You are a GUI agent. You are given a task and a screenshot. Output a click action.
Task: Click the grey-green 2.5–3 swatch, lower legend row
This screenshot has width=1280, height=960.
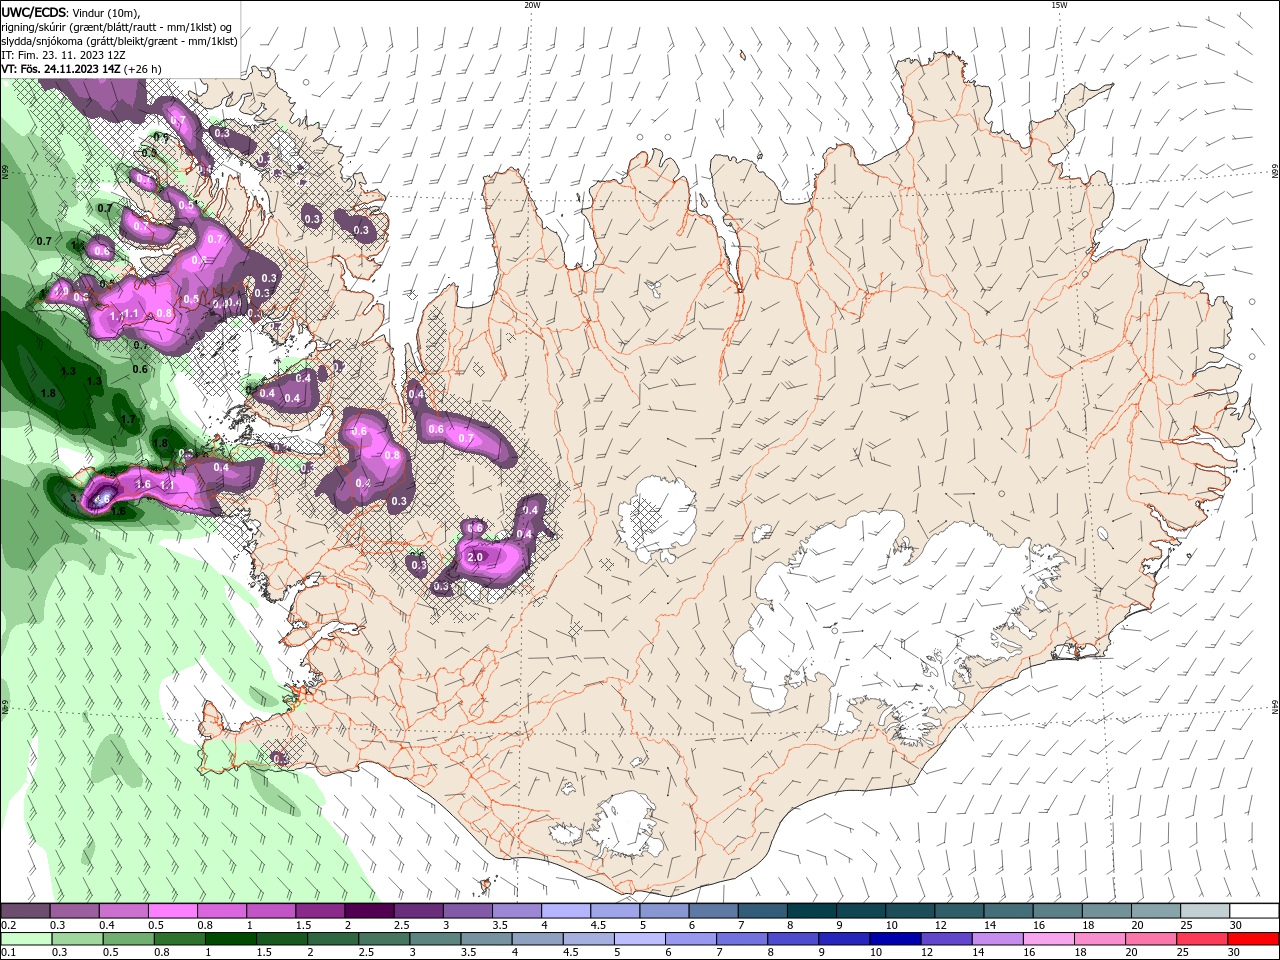point(384,939)
